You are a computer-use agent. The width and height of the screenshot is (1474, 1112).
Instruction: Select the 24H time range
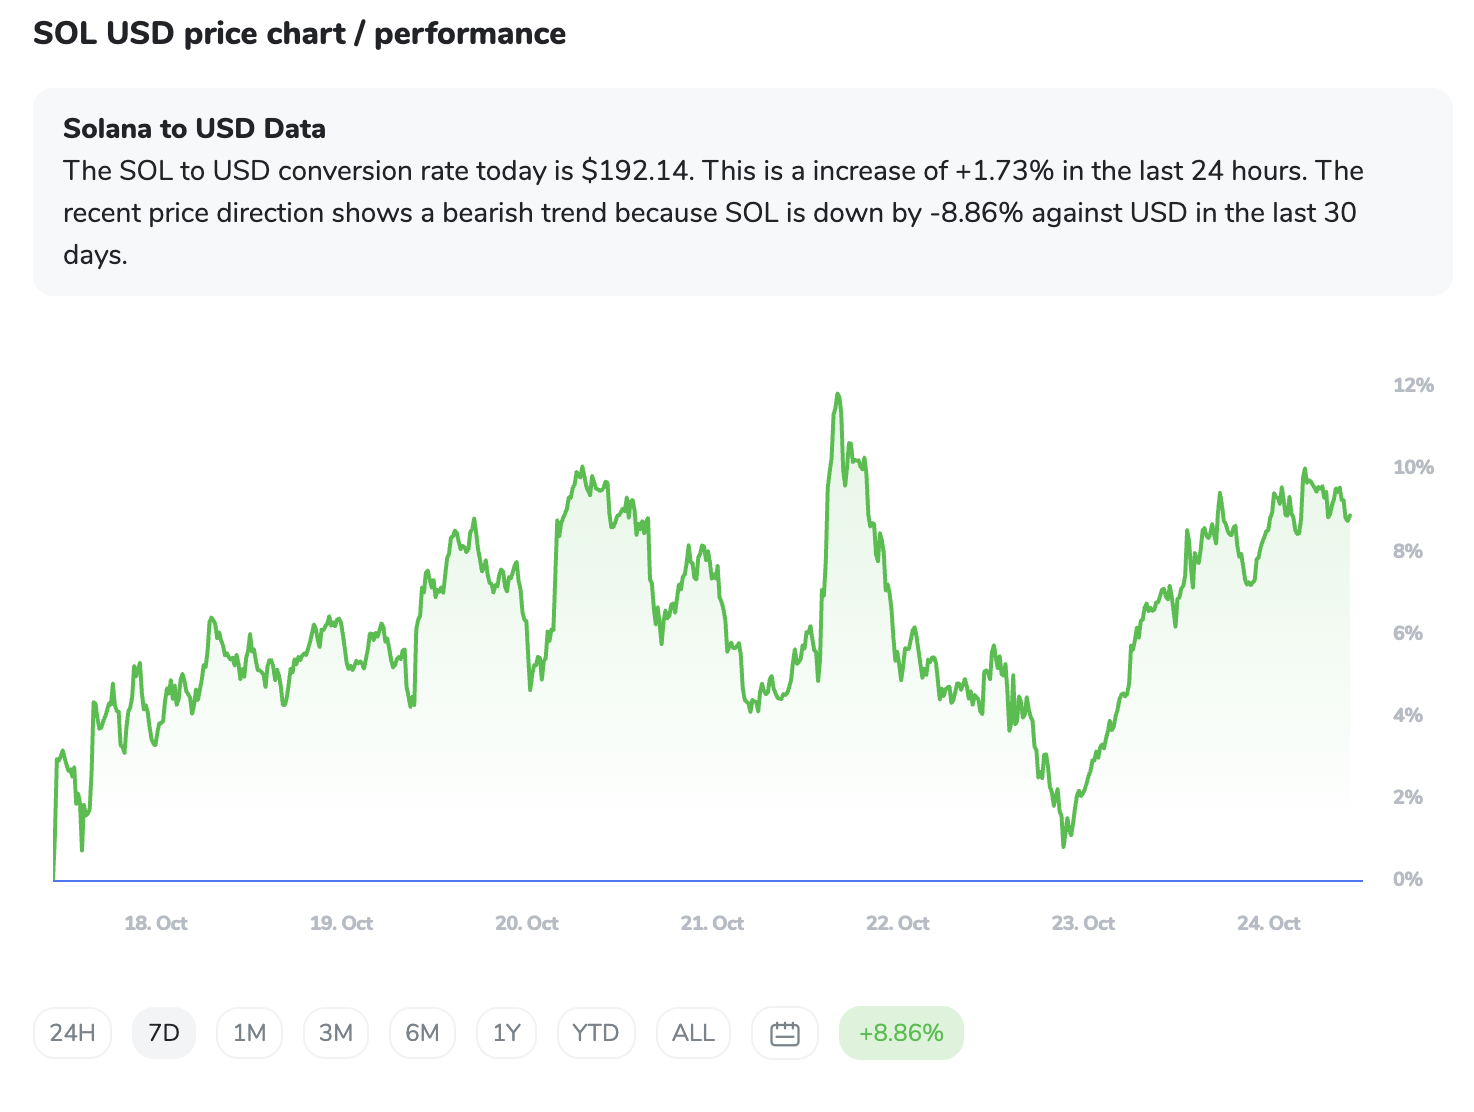[x=73, y=1033]
